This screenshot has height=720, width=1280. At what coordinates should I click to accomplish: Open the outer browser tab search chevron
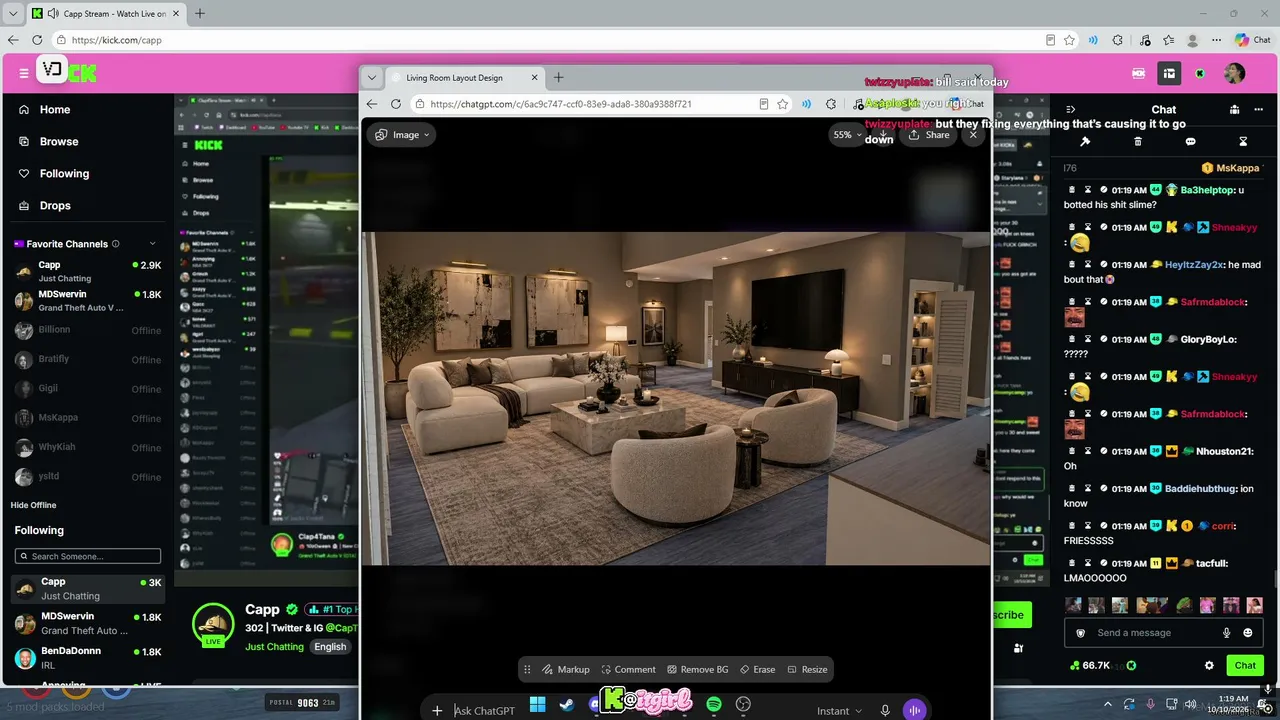pyautogui.click(x=12, y=14)
